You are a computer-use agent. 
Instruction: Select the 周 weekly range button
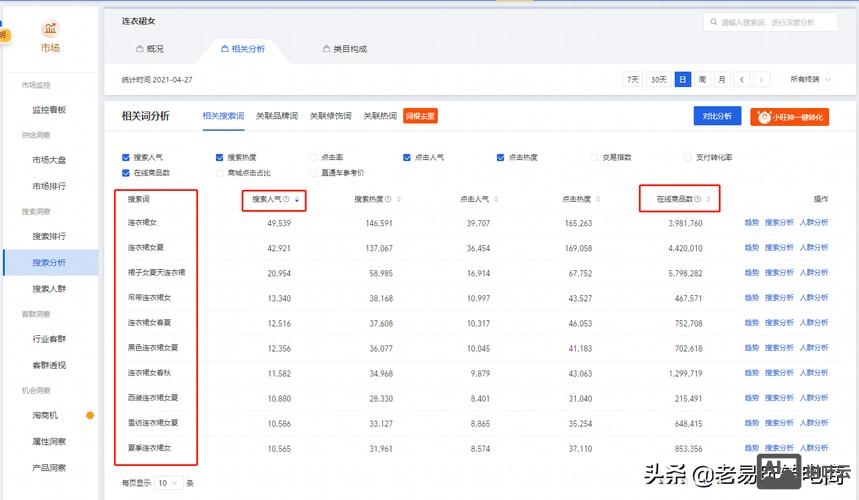click(x=702, y=80)
